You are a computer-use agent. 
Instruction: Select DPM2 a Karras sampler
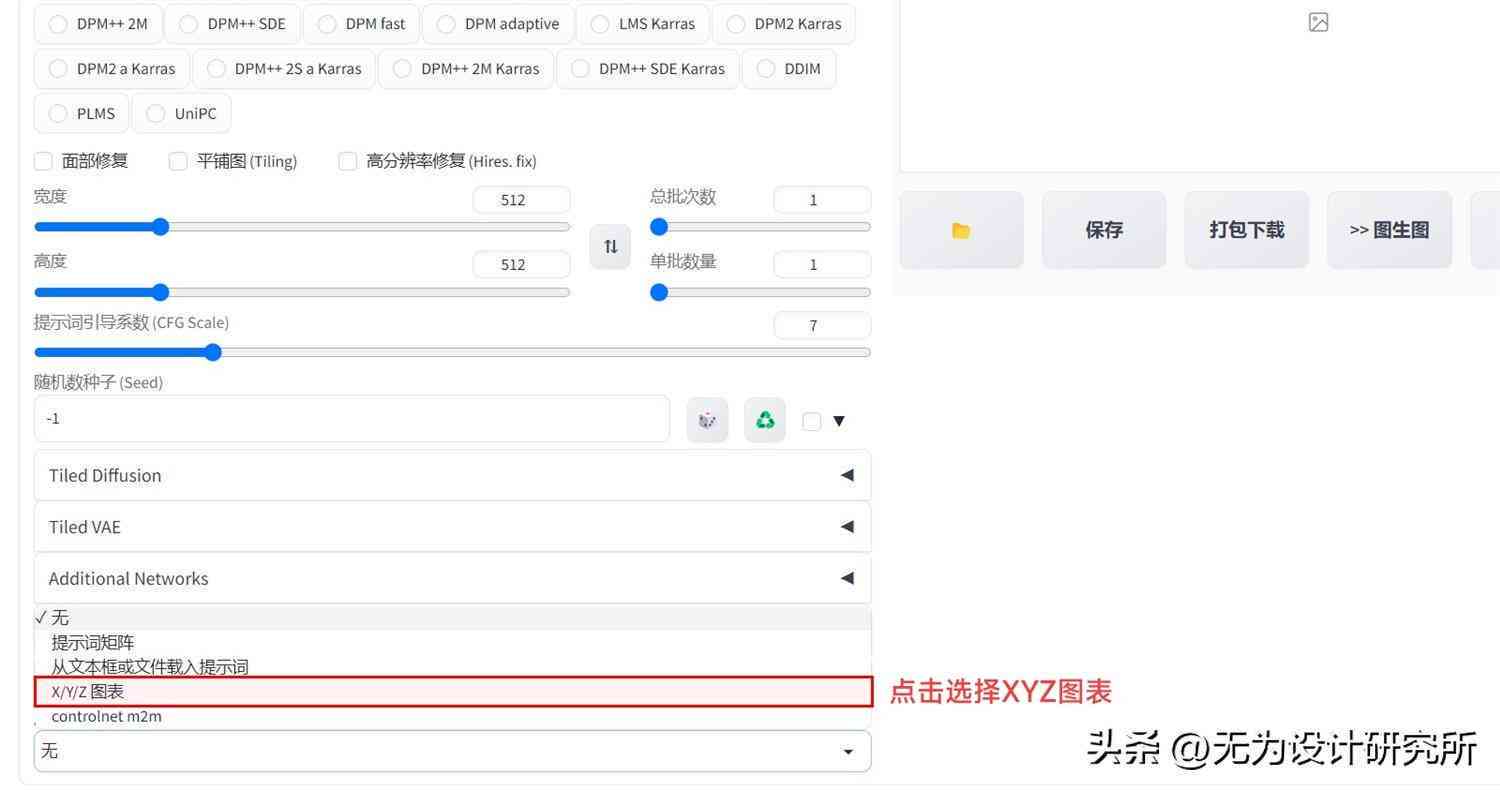pos(112,69)
